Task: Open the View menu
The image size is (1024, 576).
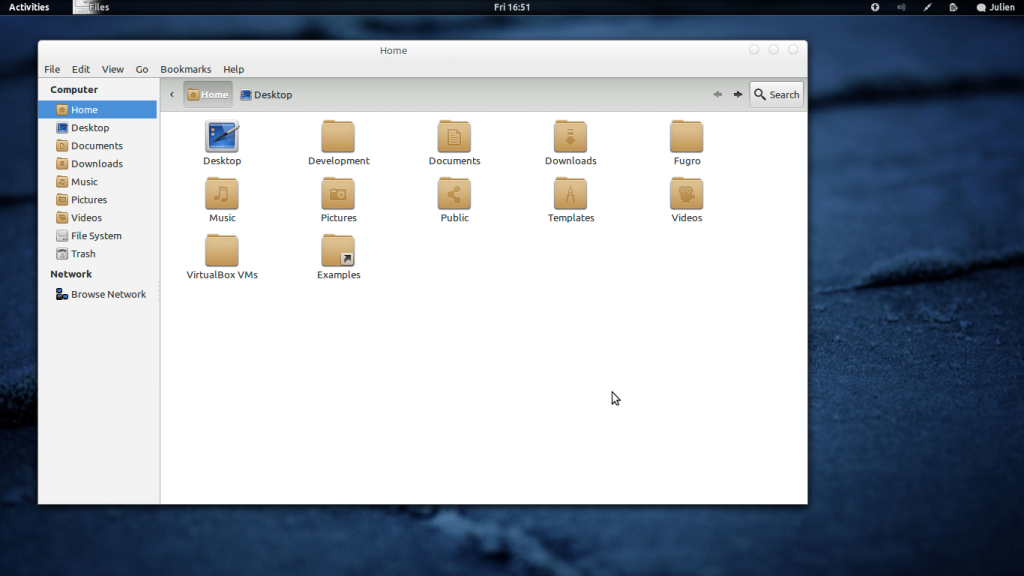Action: pos(113,70)
